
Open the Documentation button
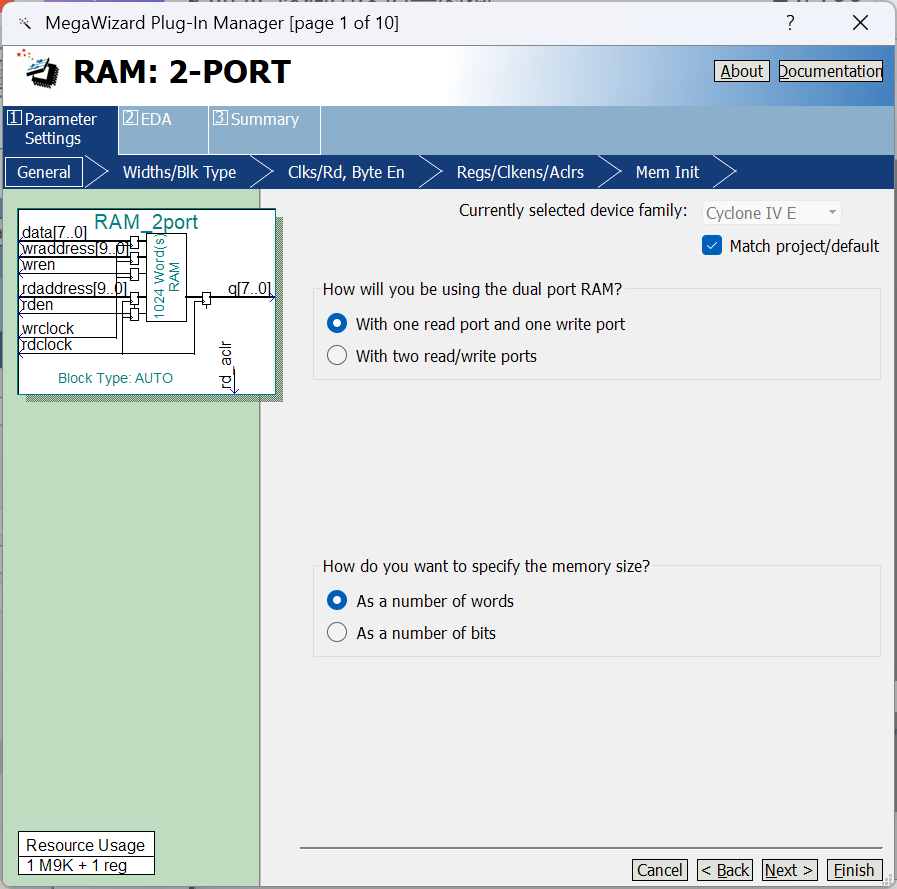[x=831, y=72]
